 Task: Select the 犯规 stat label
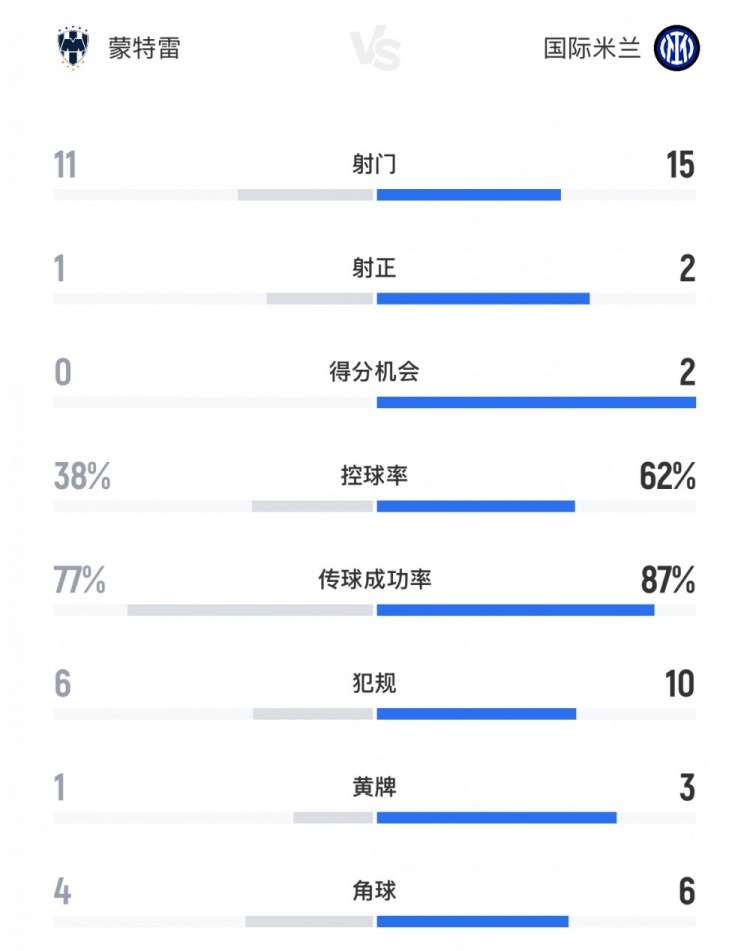tap(374, 684)
